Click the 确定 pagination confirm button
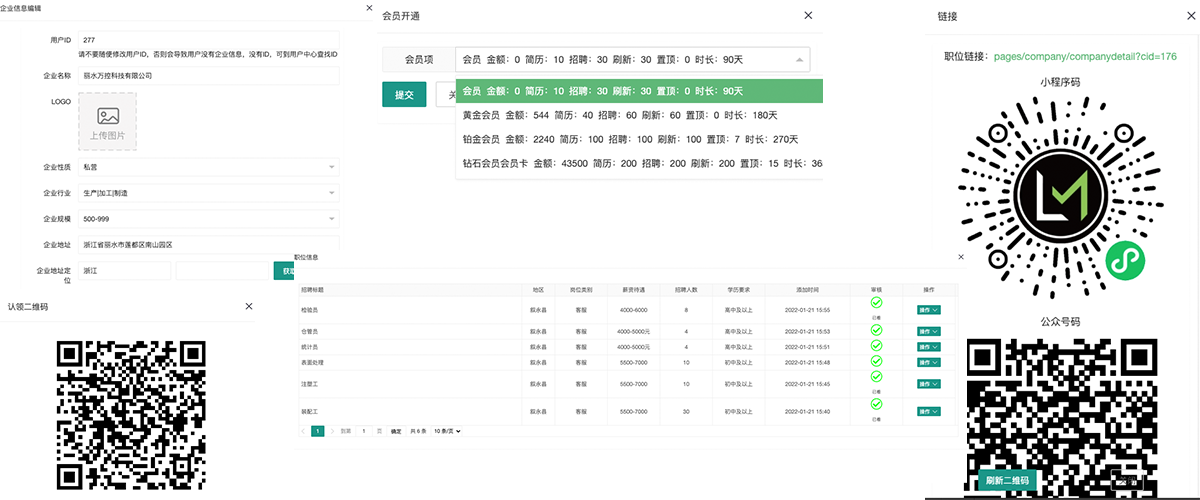 (396, 431)
